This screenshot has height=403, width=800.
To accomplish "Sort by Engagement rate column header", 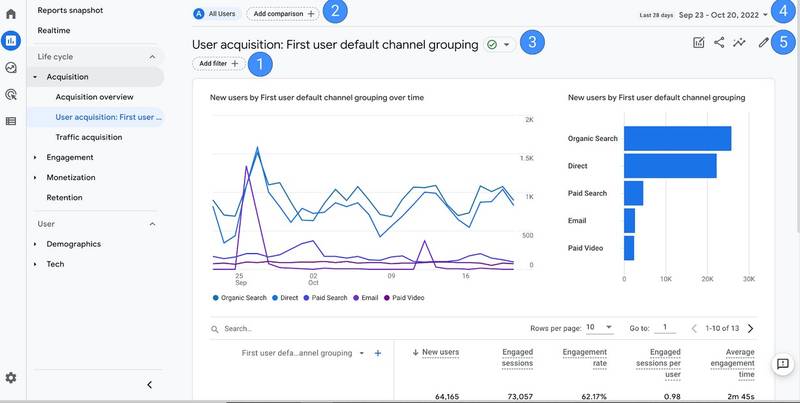I will (585, 358).
